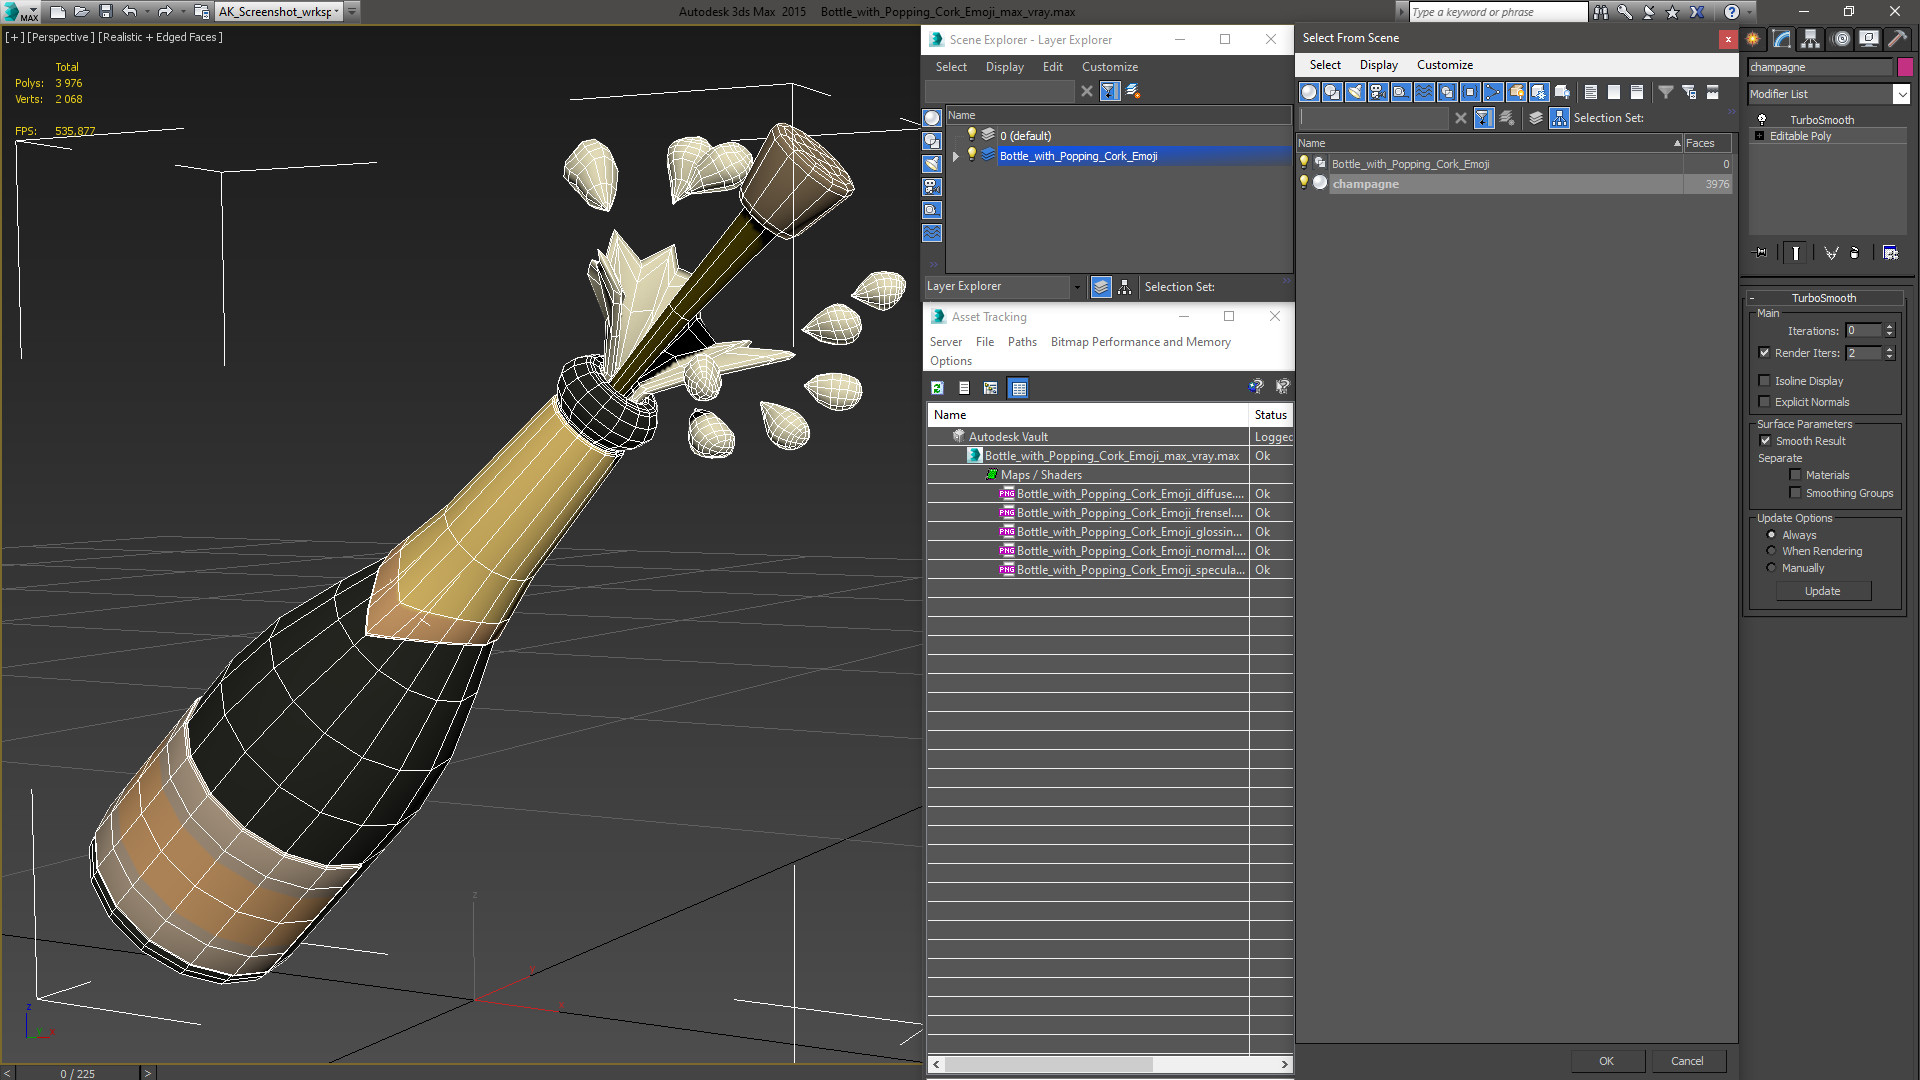The width and height of the screenshot is (1920, 1080).
Task: Expand Bottle_with_Popping_Cork_Emoji layer in Scene Explorer
Action: 956,156
